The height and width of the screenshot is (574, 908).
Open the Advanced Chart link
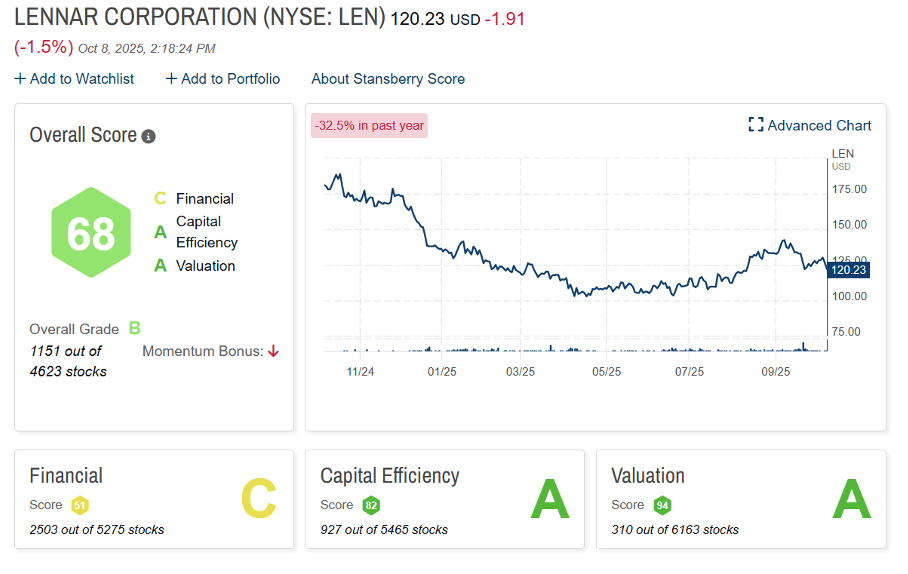pos(819,125)
